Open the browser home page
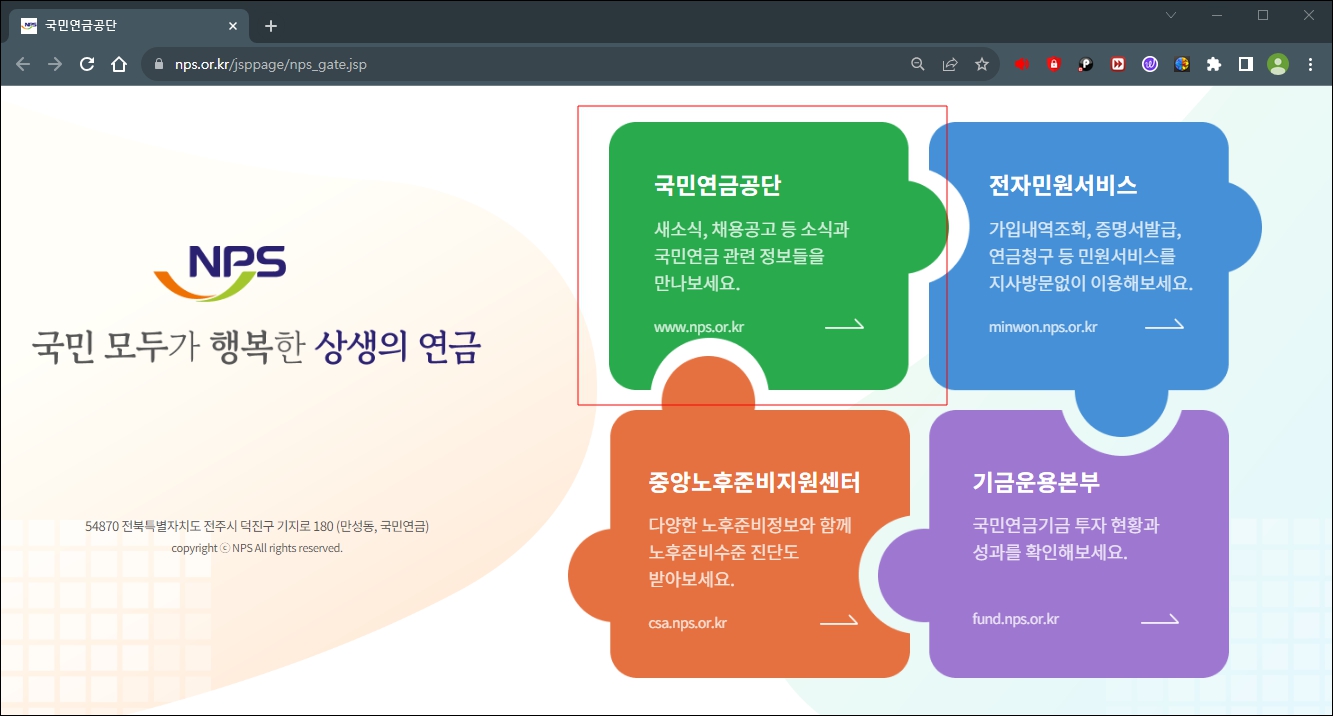The width and height of the screenshot is (1333, 716). 119,64
